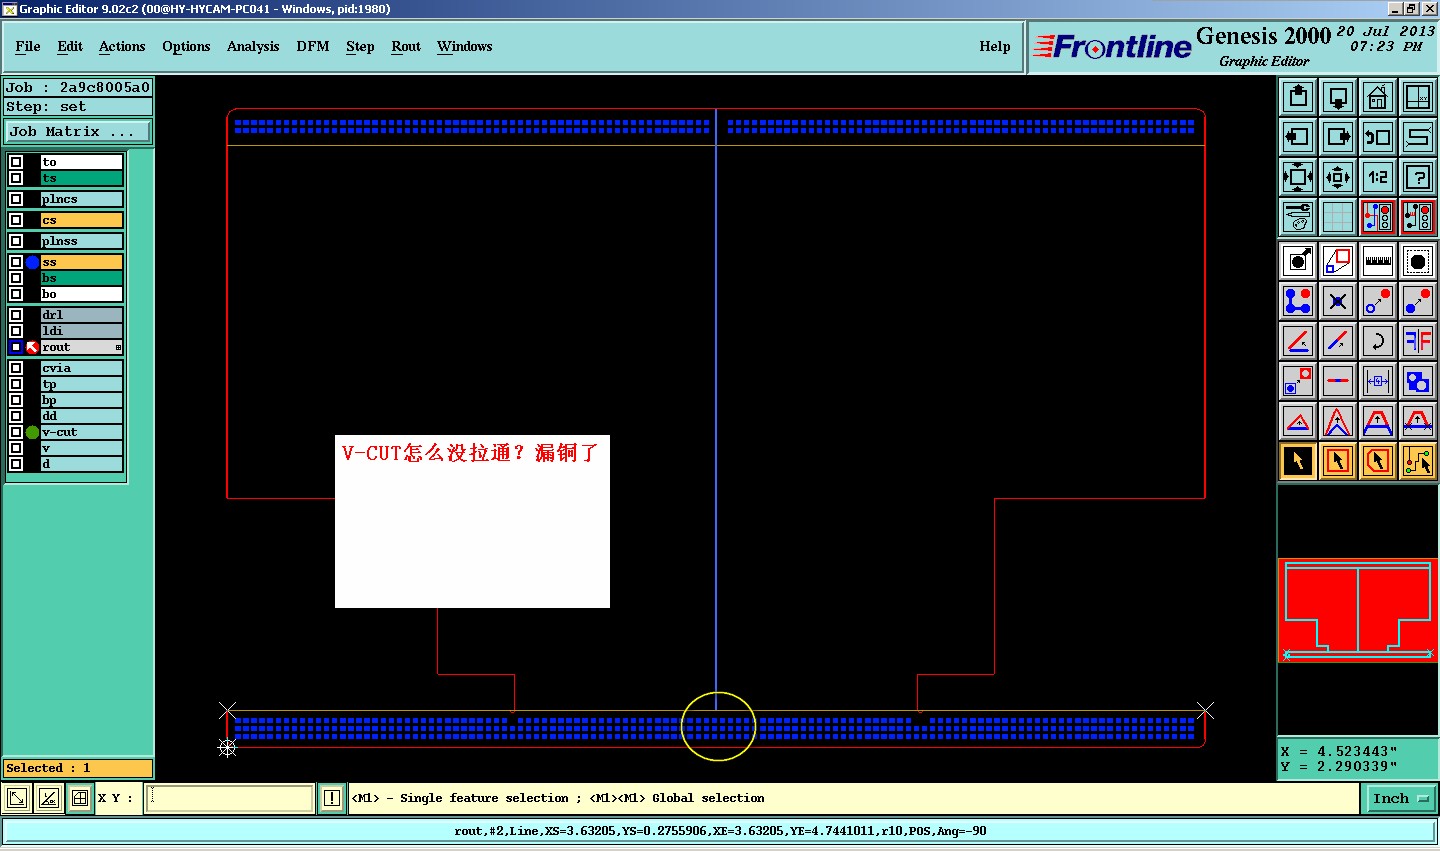Click the home view house icon

coord(1377,97)
